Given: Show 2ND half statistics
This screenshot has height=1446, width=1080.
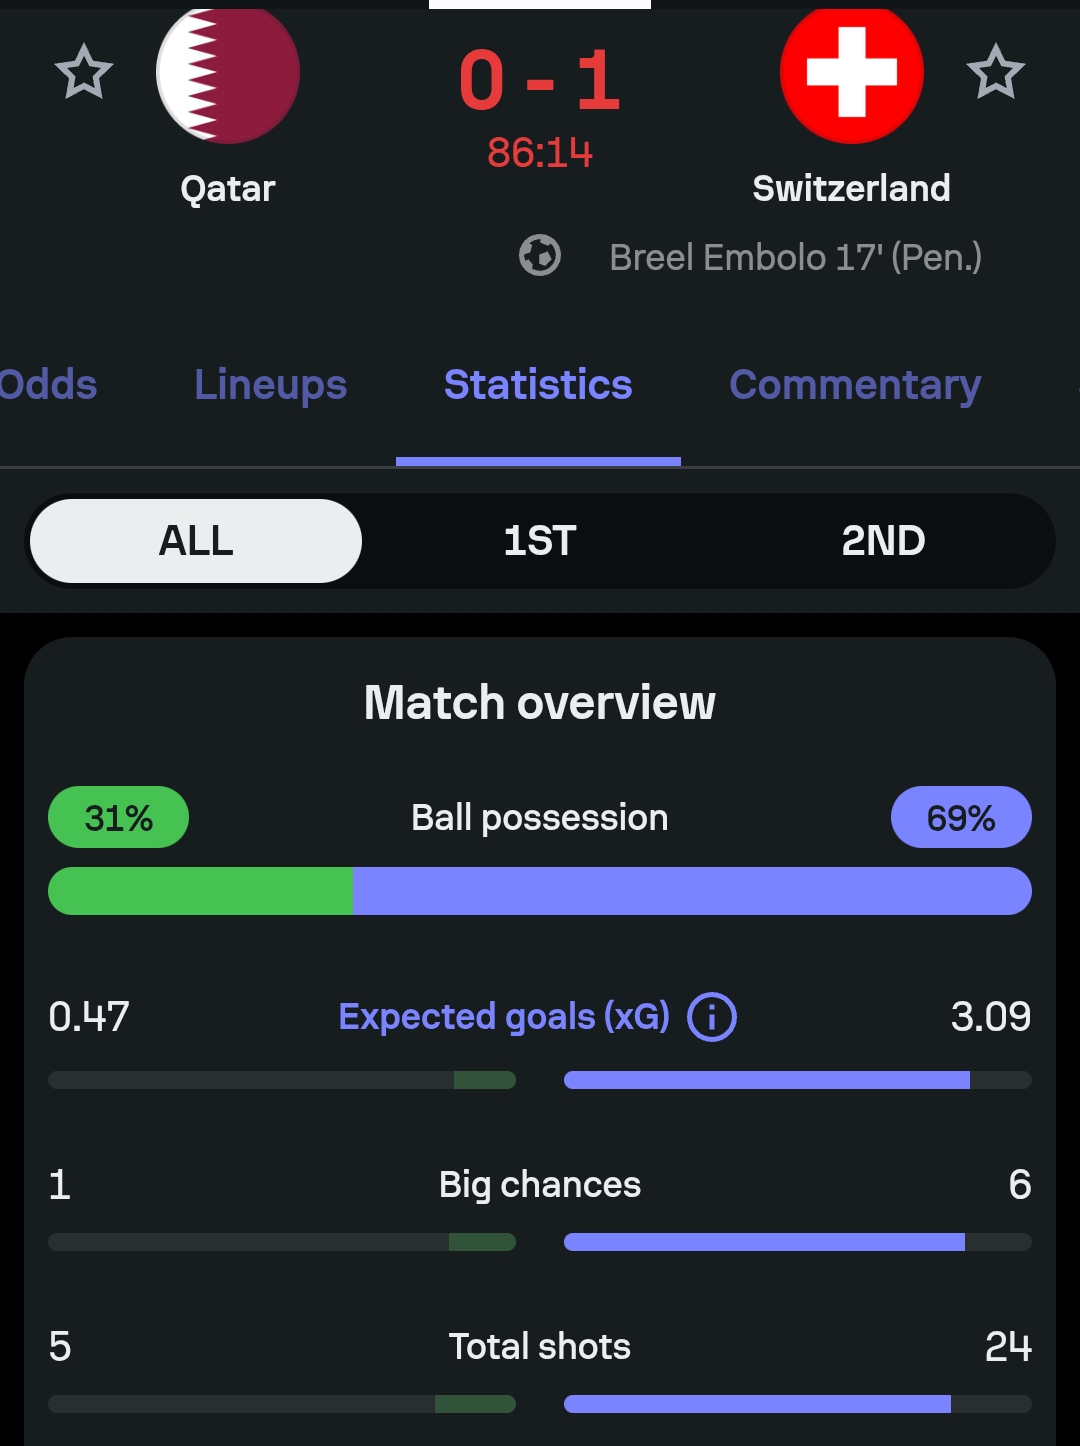Looking at the screenshot, I should 883,541.
